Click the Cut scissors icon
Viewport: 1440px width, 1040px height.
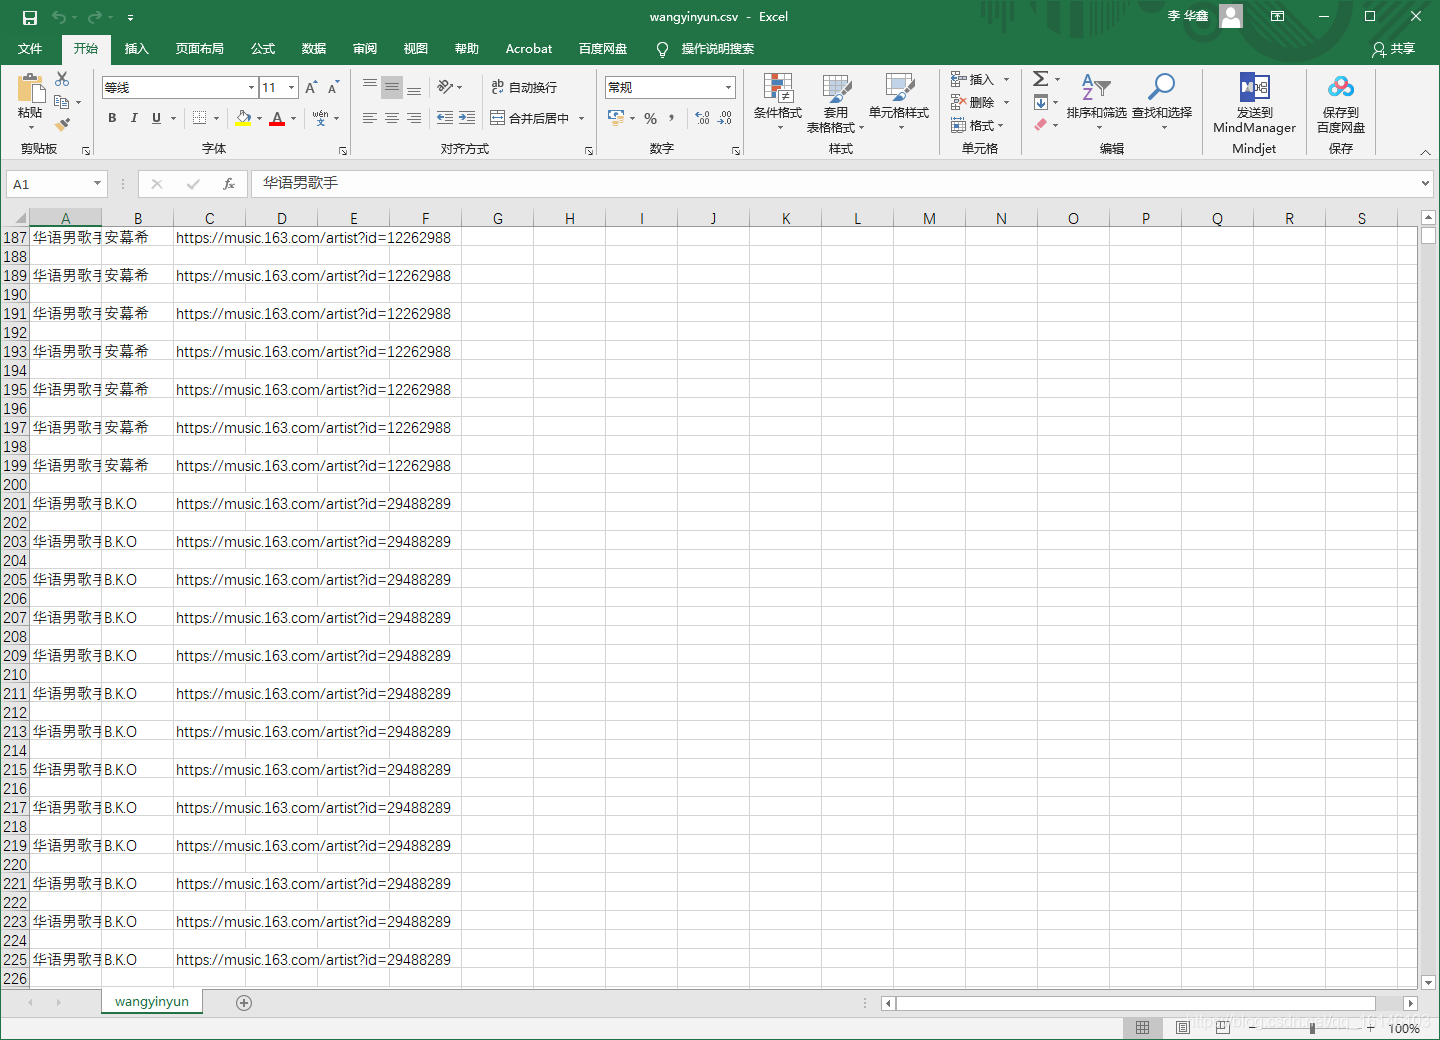click(62, 79)
